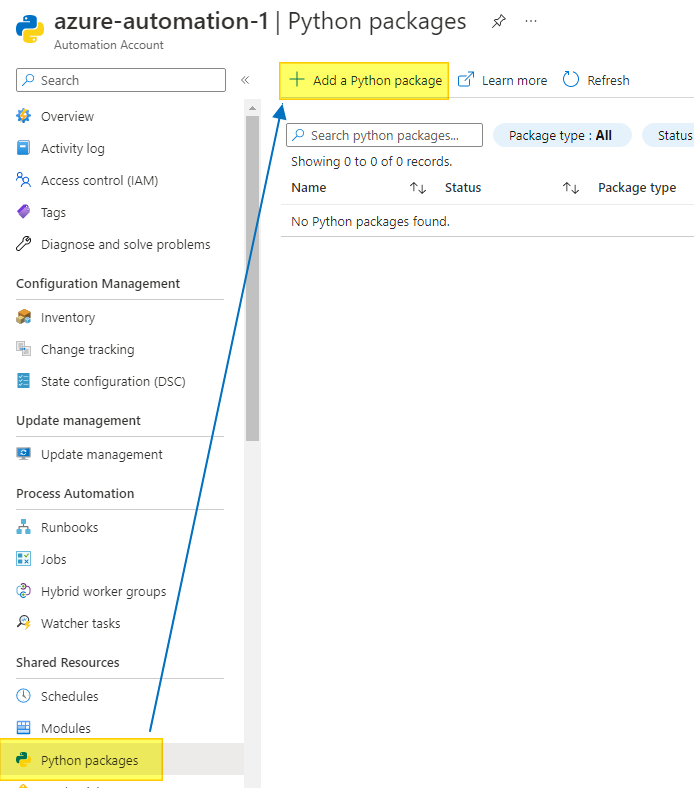Open Inventory under Configuration Management
694x788 pixels.
point(68,318)
